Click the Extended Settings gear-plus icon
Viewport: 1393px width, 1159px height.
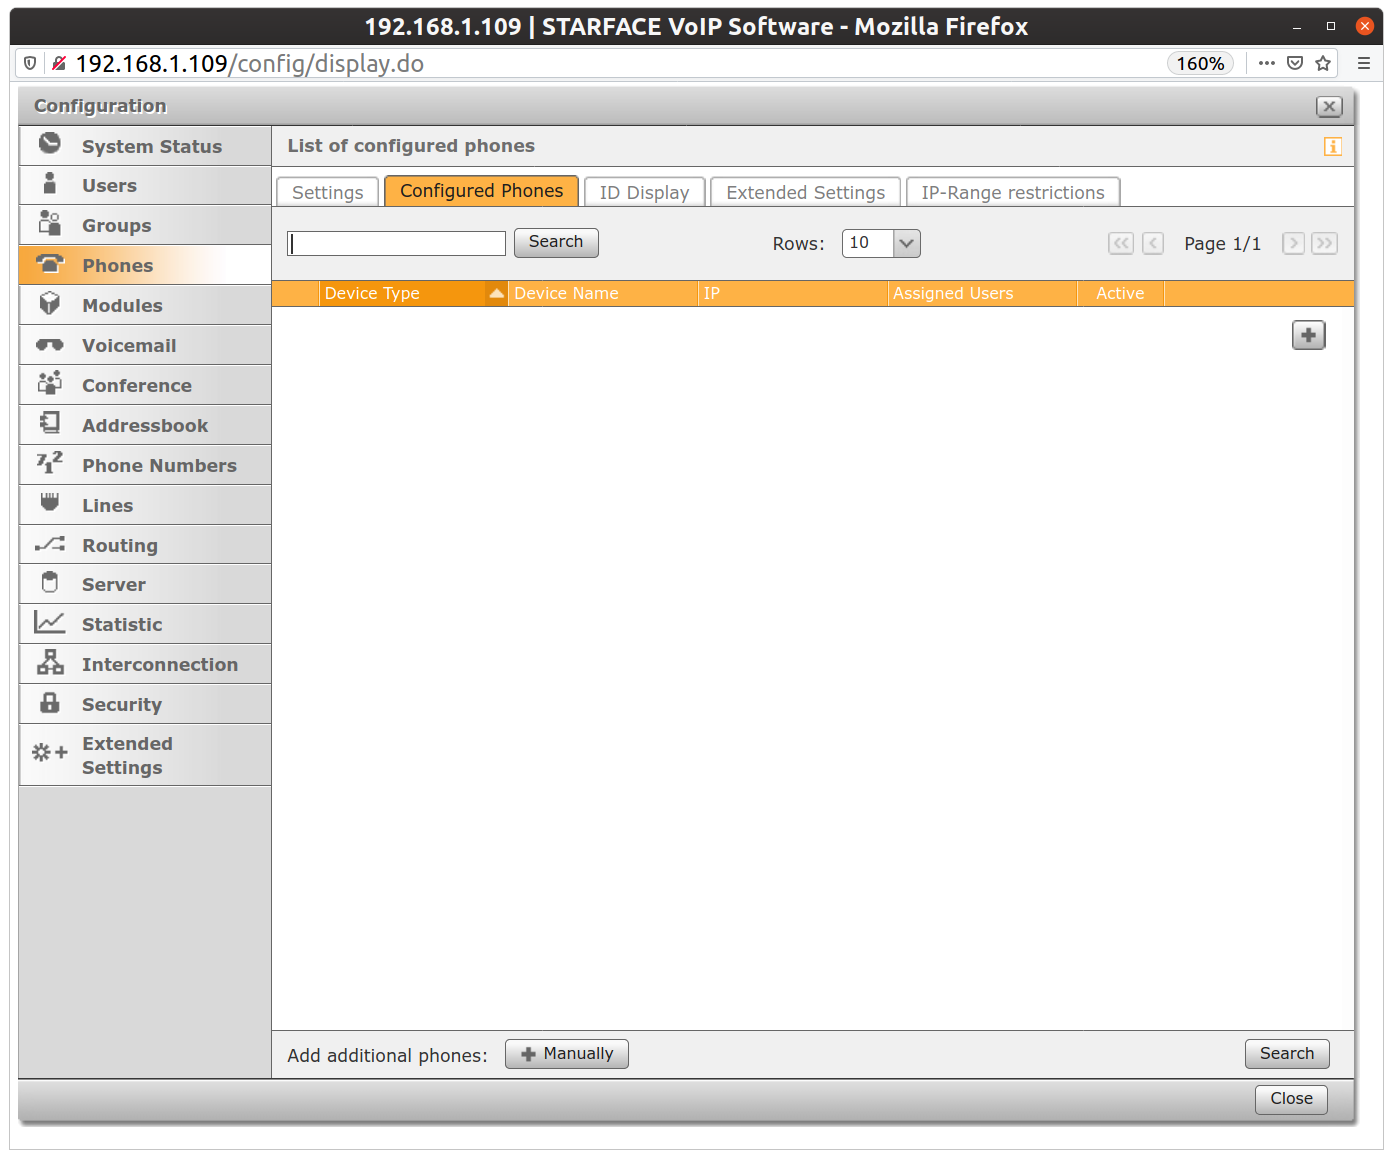point(50,752)
